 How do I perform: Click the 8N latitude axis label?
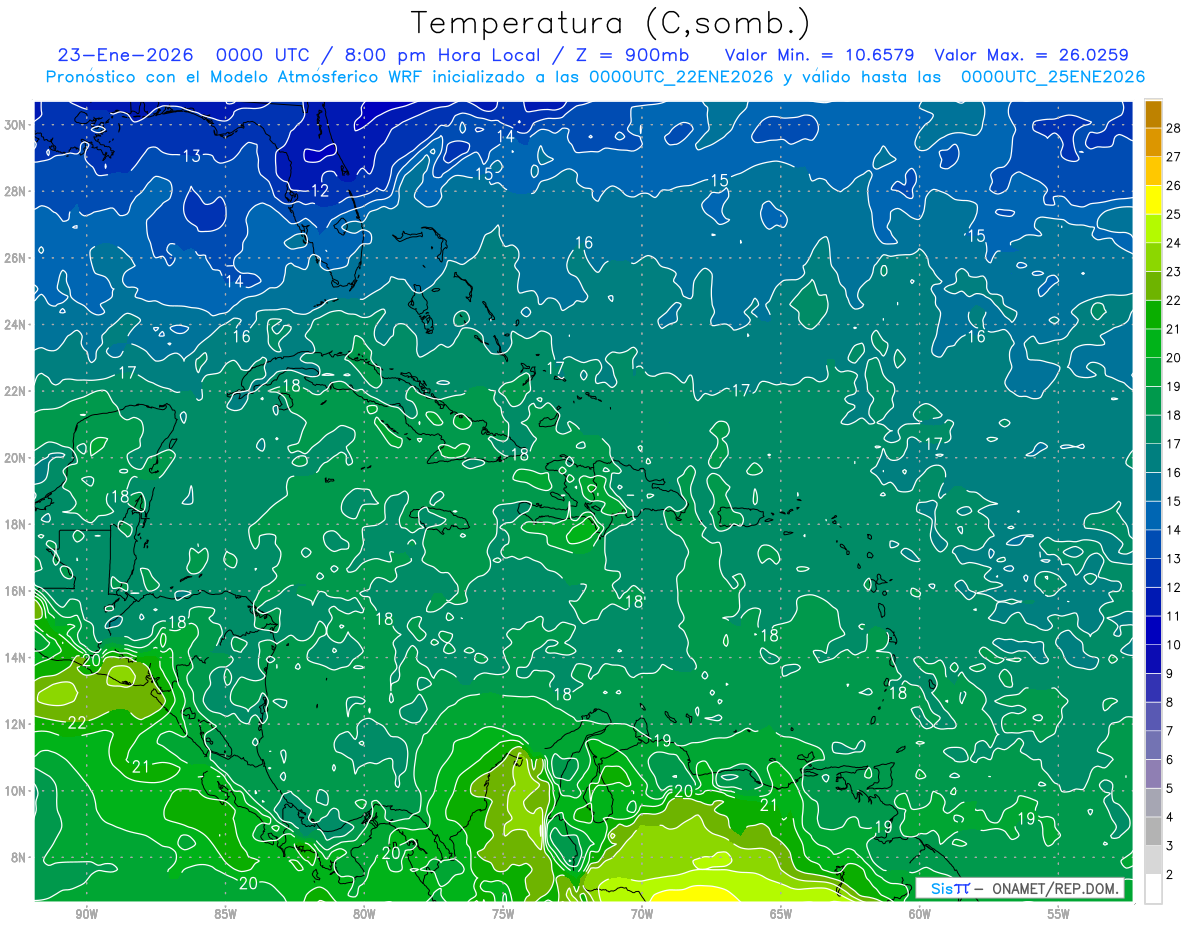(20, 858)
